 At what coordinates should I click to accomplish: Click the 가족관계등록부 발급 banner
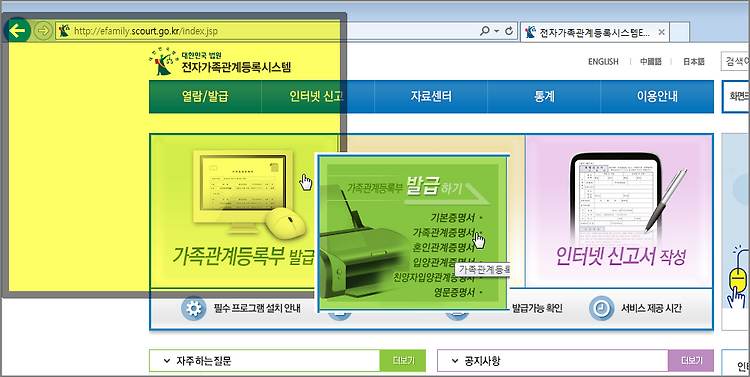tap(232, 211)
